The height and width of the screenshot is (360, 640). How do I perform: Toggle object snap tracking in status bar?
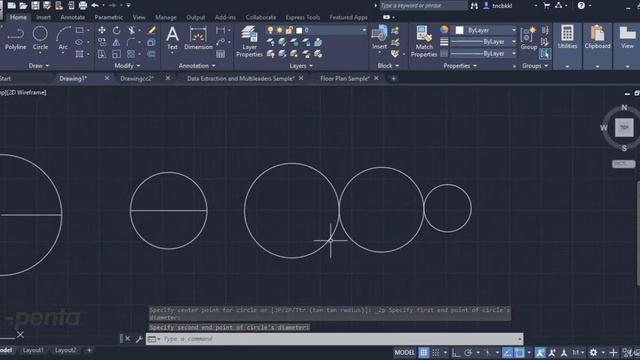pos(507,352)
